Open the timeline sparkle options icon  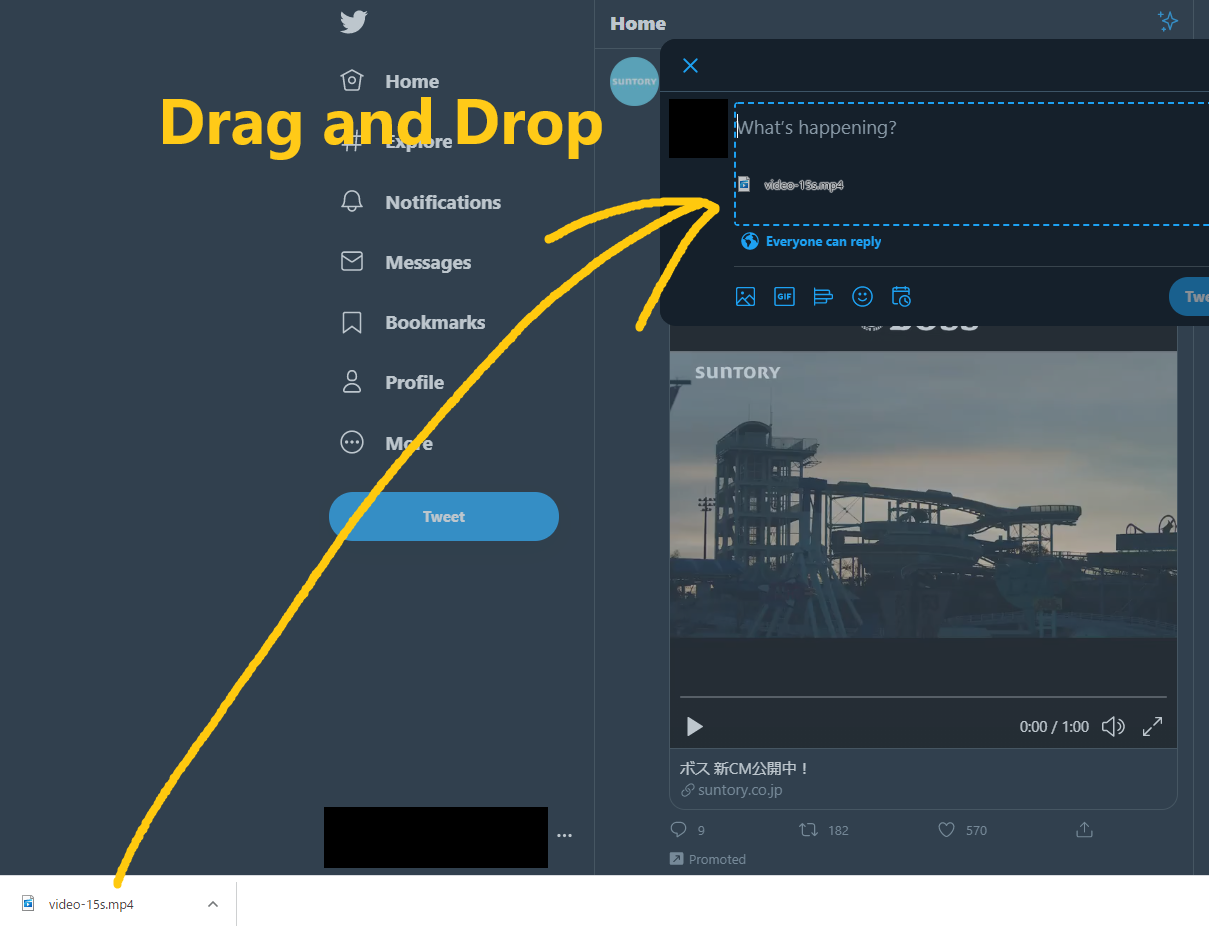click(1168, 20)
